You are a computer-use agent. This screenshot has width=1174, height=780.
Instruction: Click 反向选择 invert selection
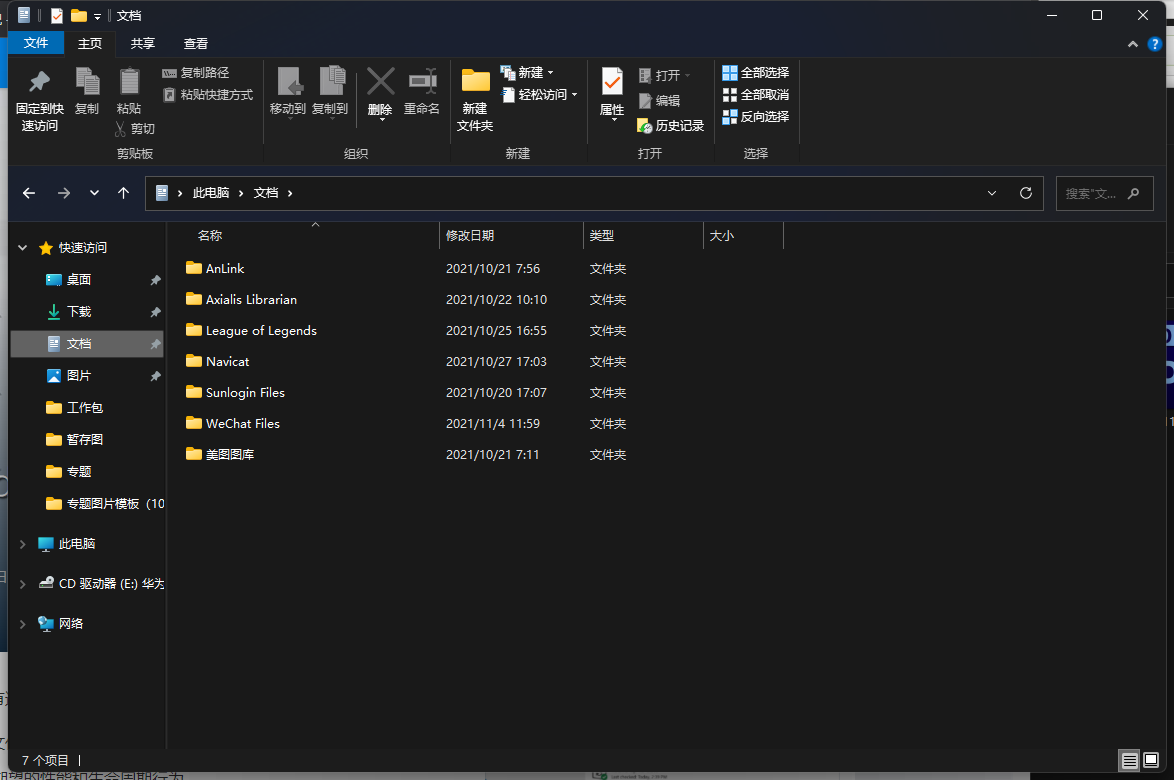pos(755,117)
